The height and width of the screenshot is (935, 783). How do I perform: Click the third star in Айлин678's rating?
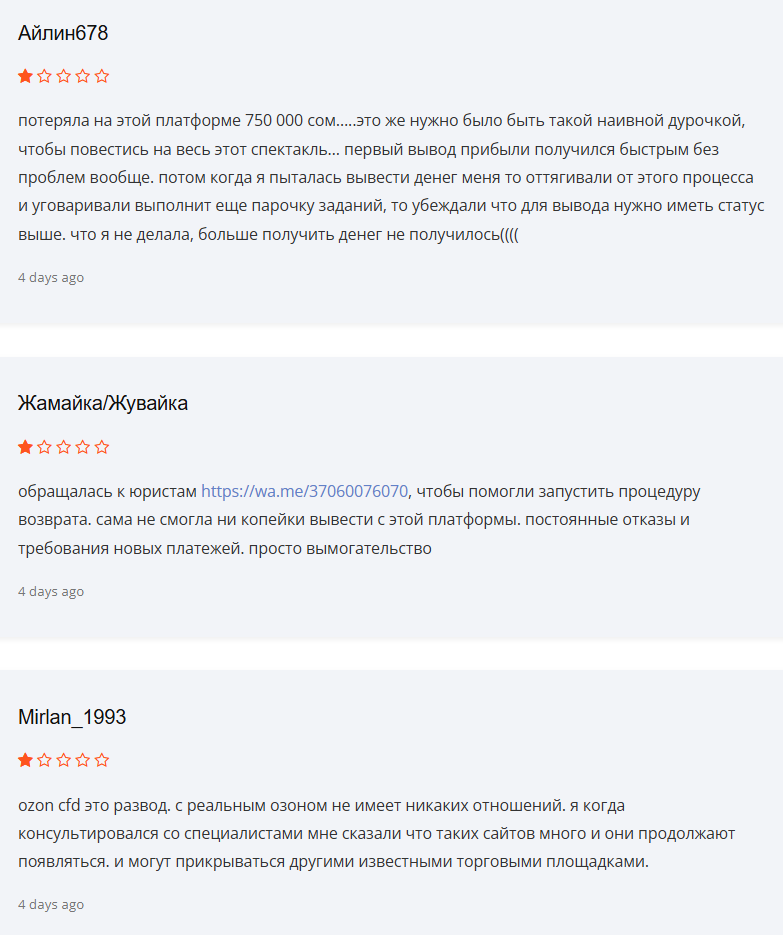coord(64,76)
